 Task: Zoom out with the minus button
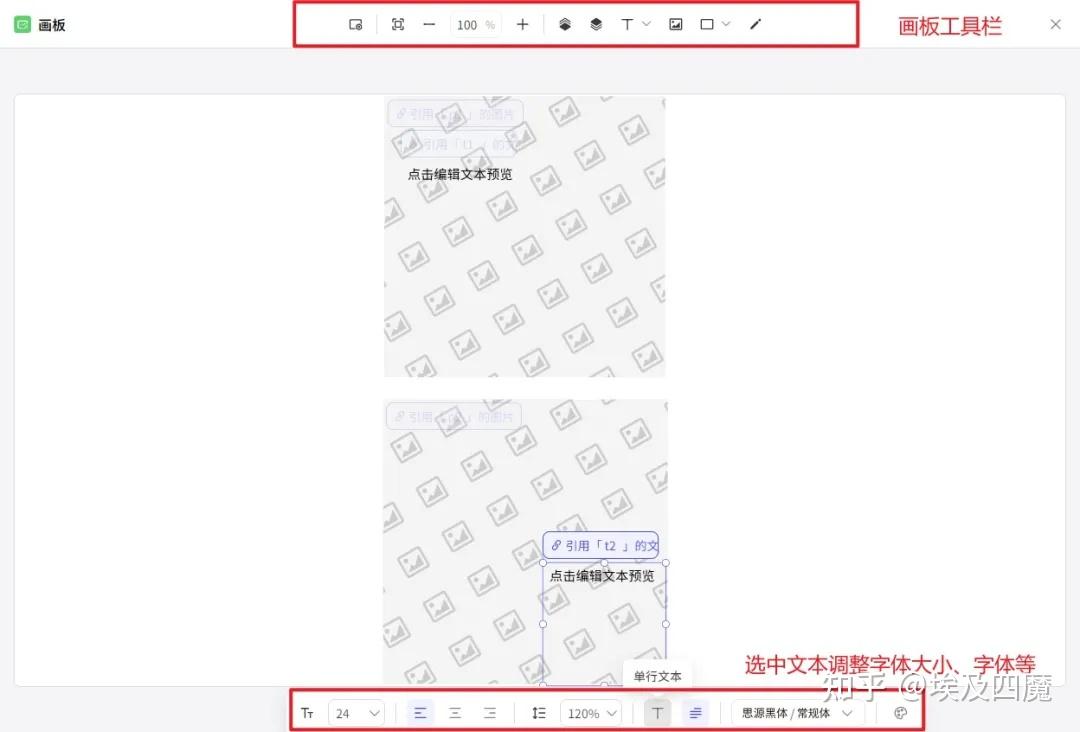(429, 25)
